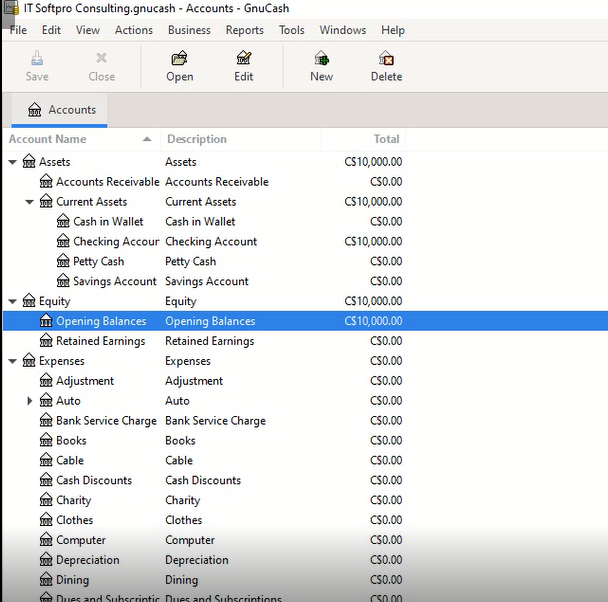Collapse the Equity account tree
The width and height of the screenshot is (608, 602).
pyautogui.click(x=13, y=301)
